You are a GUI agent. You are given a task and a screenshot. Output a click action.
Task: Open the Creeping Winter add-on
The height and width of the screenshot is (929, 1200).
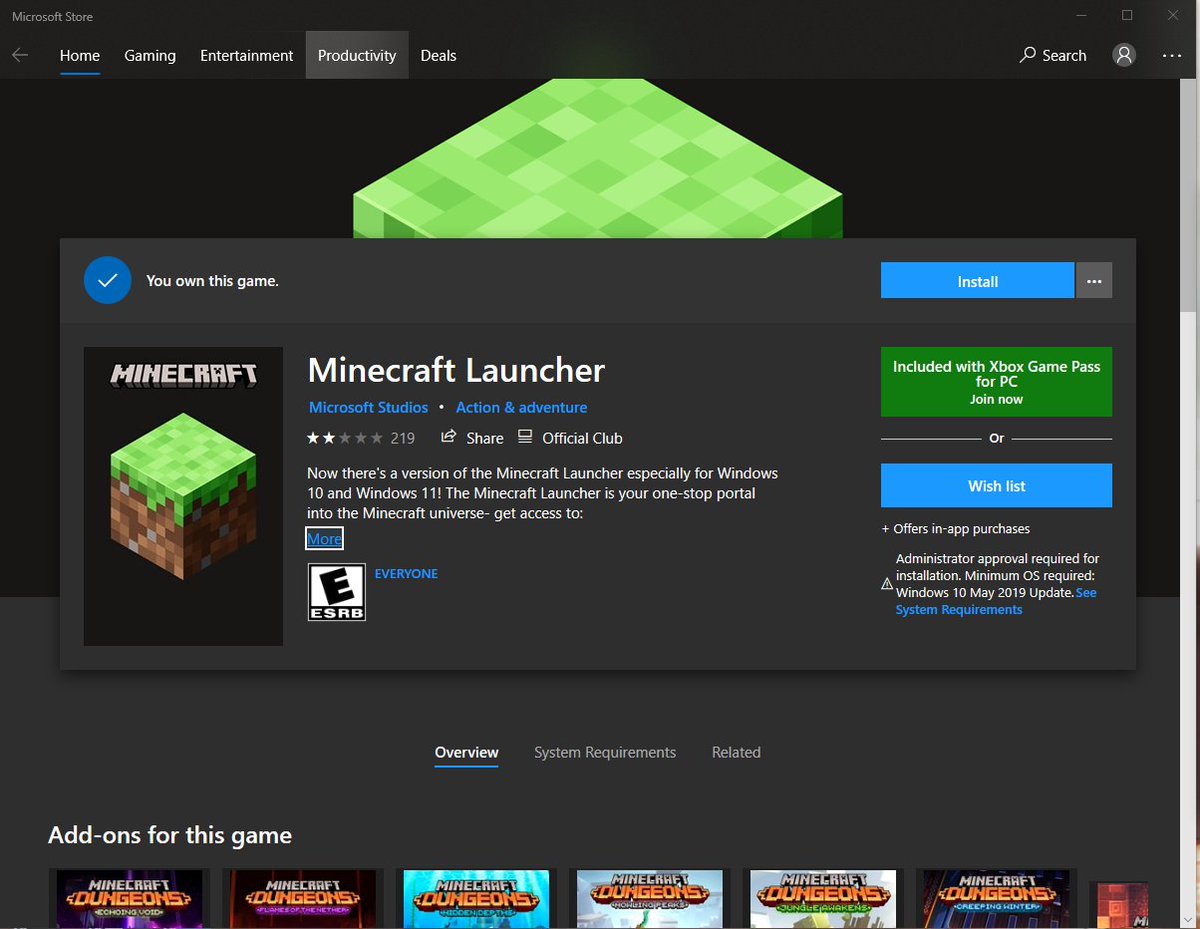(x=997, y=899)
